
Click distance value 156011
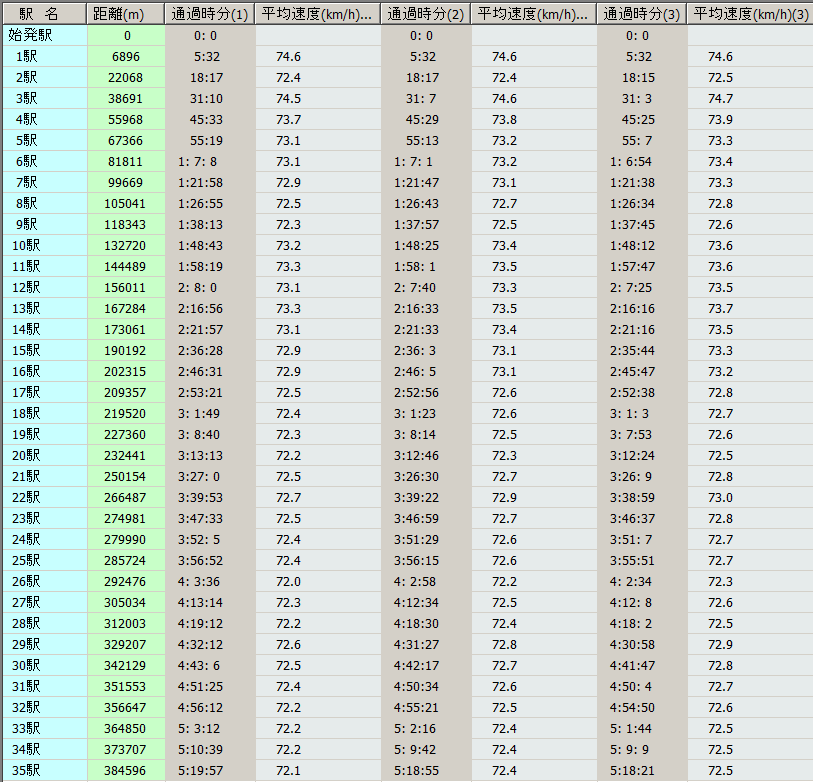(125, 288)
